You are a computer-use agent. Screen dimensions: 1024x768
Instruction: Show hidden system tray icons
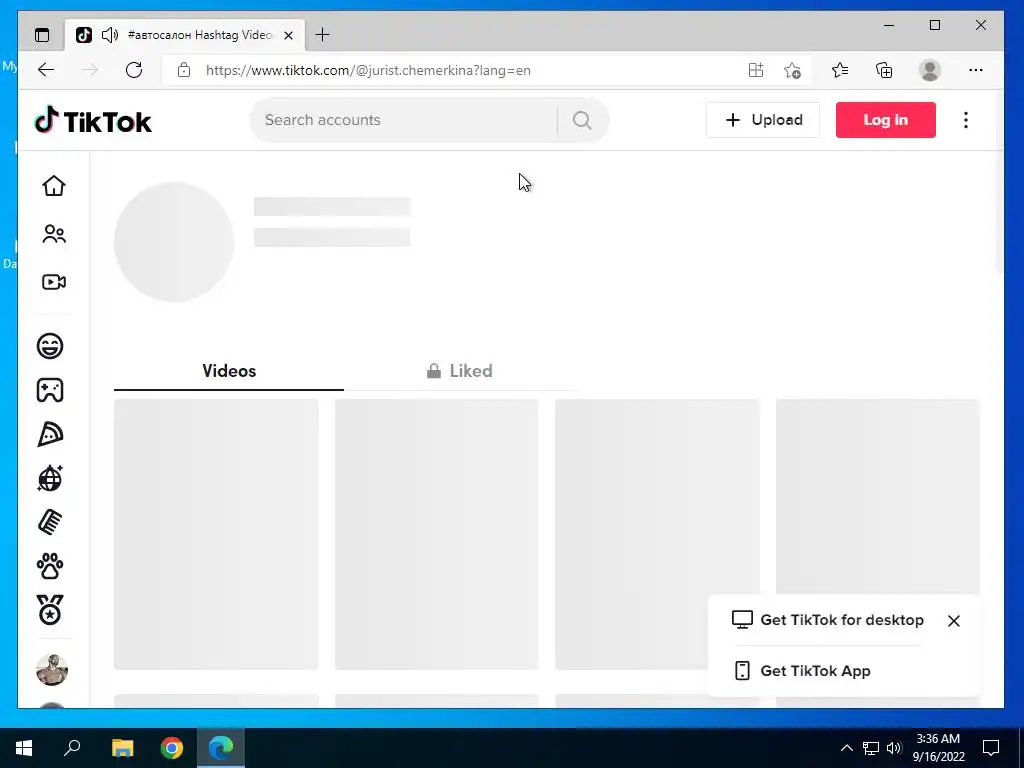[846, 748]
